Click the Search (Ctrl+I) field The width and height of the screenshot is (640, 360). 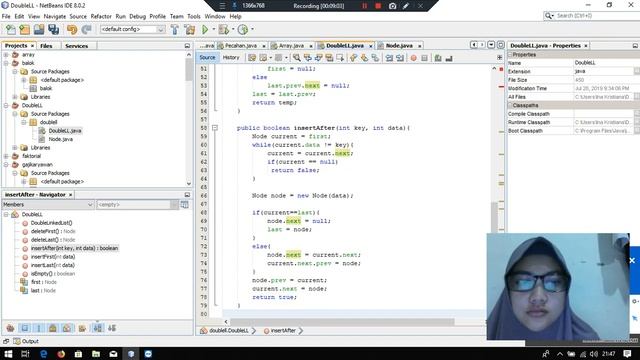click(x=592, y=16)
